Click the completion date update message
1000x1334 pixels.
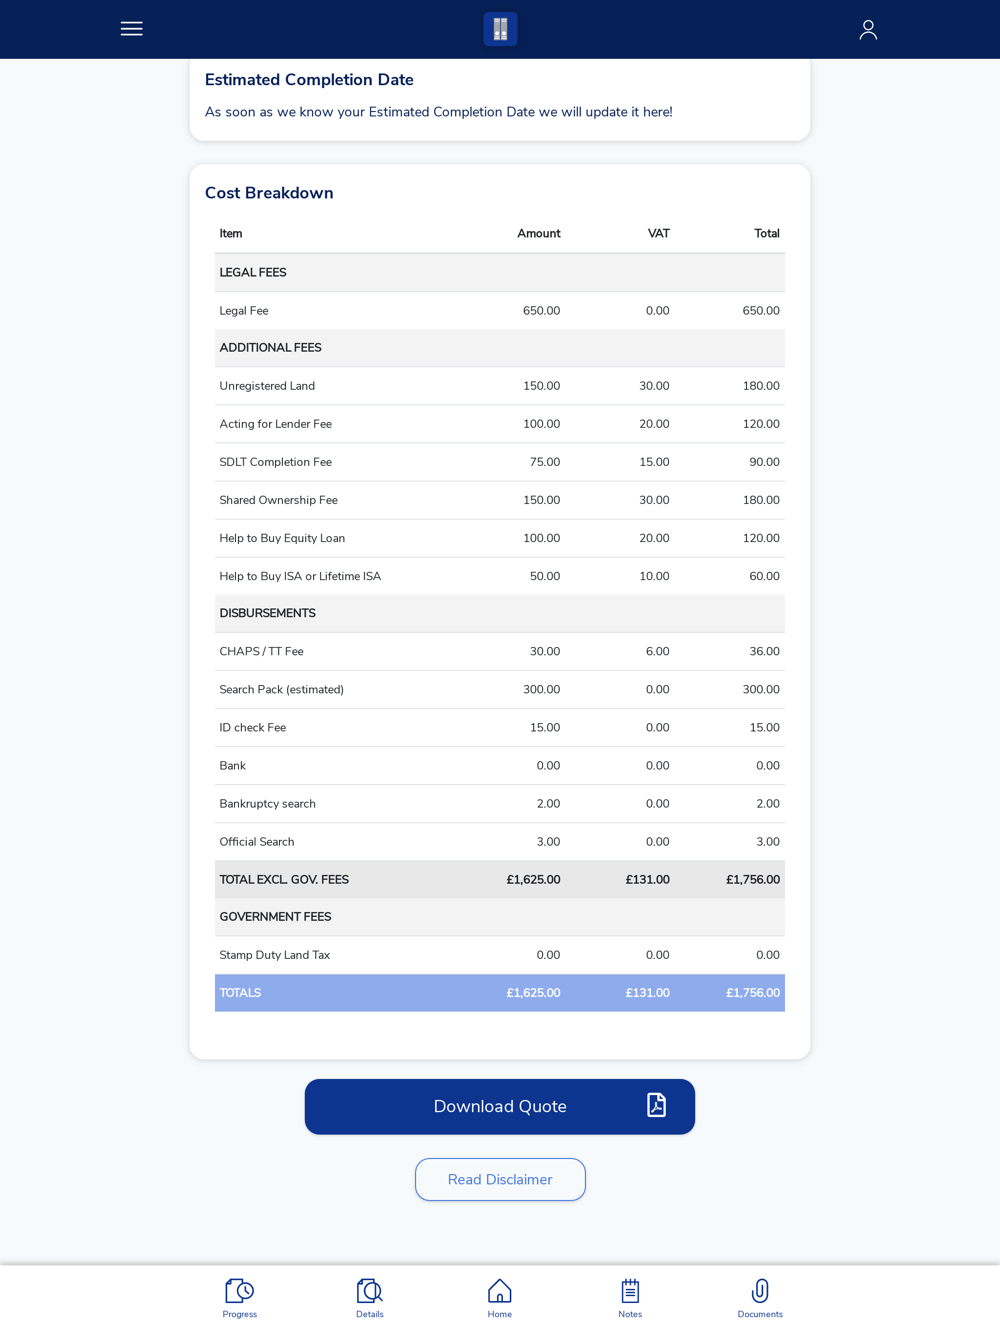(x=439, y=112)
